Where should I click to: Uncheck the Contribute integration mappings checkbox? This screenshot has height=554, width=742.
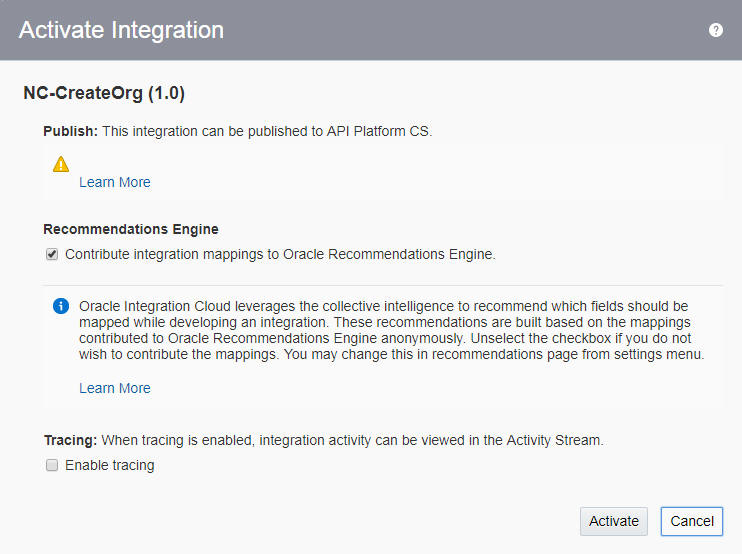click(x=52, y=254)
